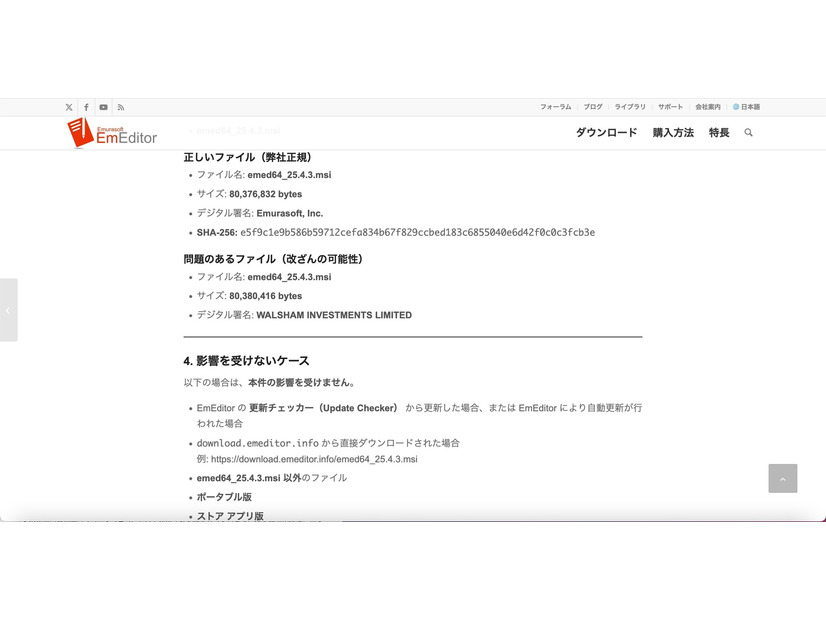This screenshot has width=826, height=620.
Task: Click the サポート link
Action: (670, 107)
